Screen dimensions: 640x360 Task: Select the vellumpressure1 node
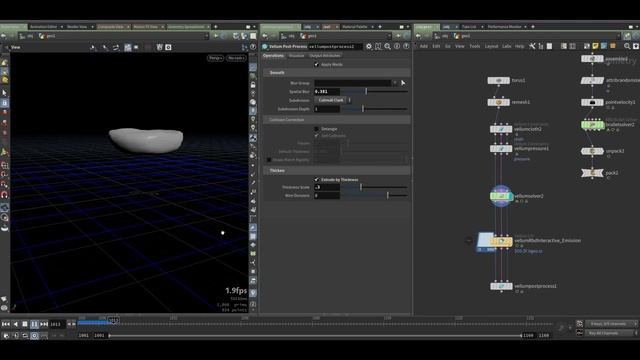click(501, 149)
